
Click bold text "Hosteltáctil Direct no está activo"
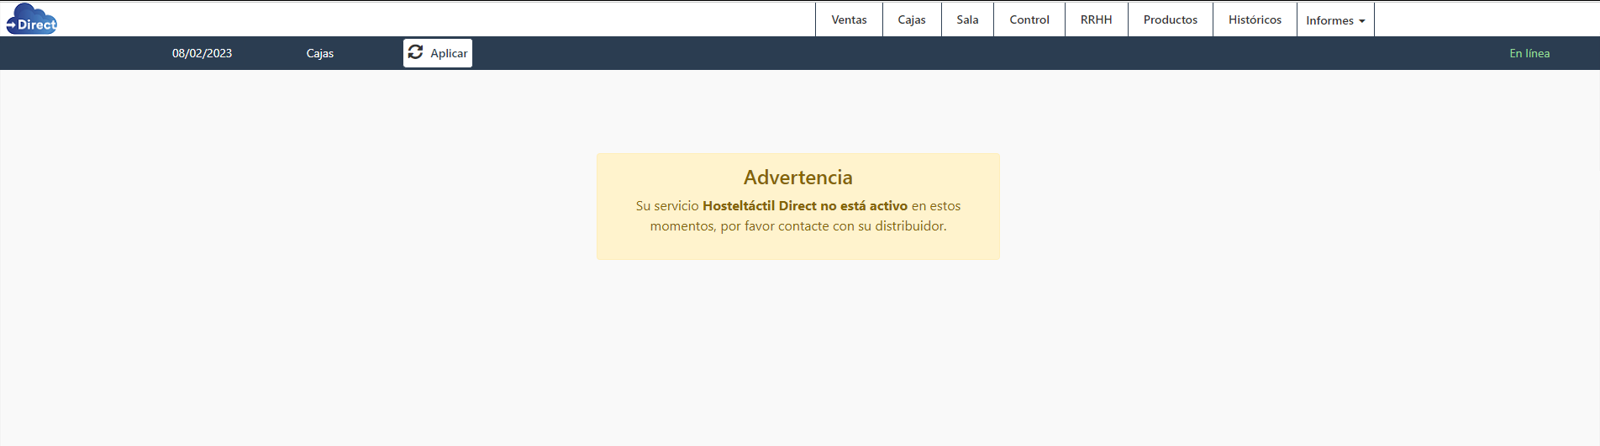(x=805, y=206)
